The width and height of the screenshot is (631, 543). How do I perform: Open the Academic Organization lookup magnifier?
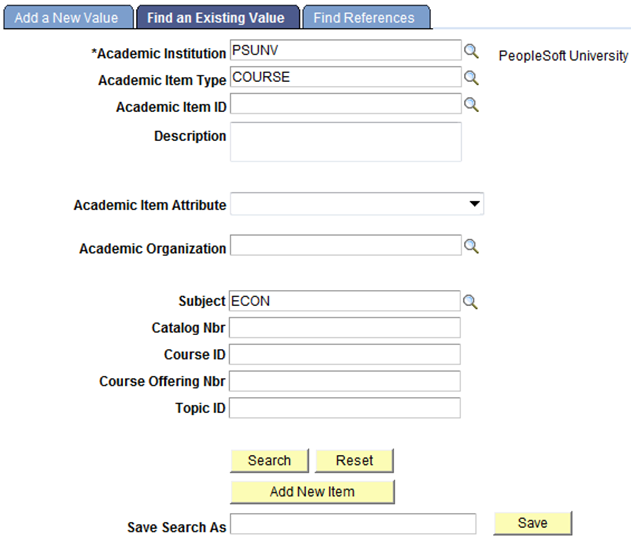click(471, 246)
